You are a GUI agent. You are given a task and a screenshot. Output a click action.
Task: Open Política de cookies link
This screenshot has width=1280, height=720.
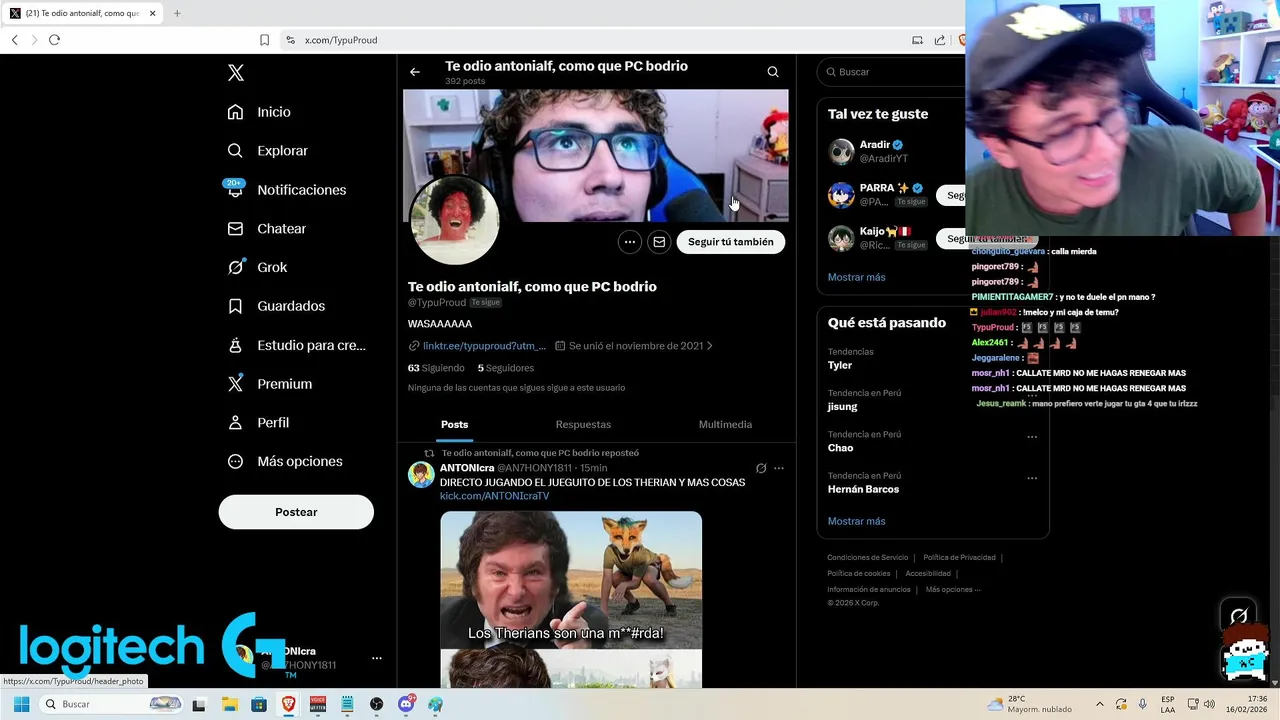[x=858, y=573]
